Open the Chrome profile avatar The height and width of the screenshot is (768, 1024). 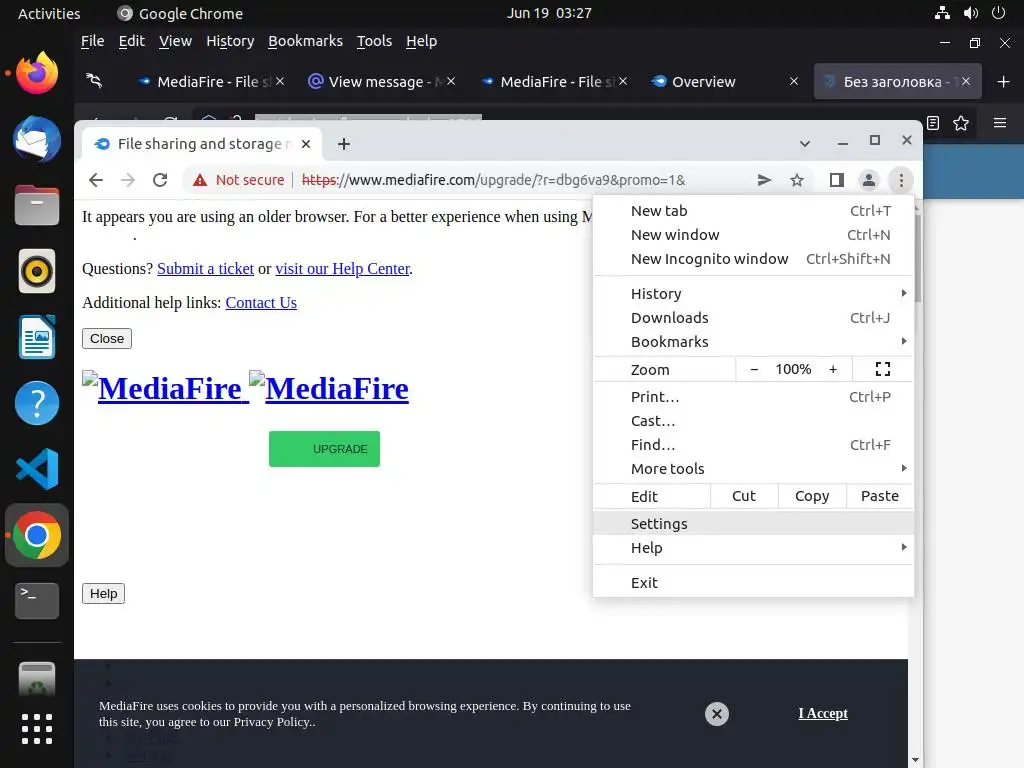point(869,180)
